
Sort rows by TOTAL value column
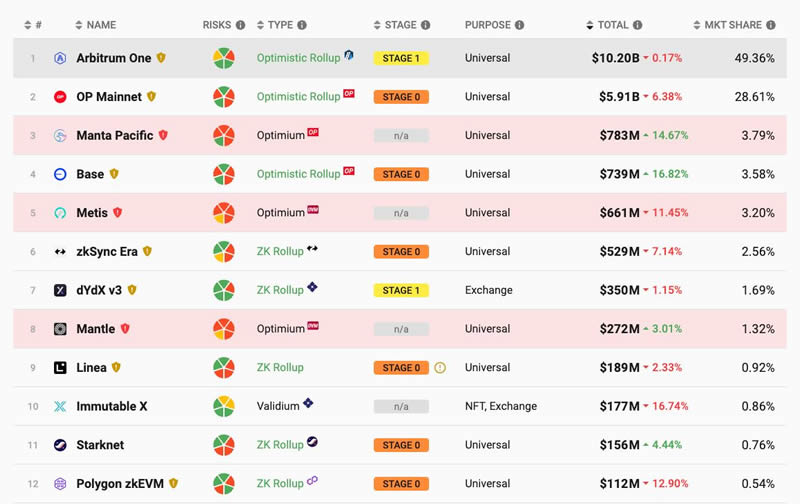tap(612, 25)
